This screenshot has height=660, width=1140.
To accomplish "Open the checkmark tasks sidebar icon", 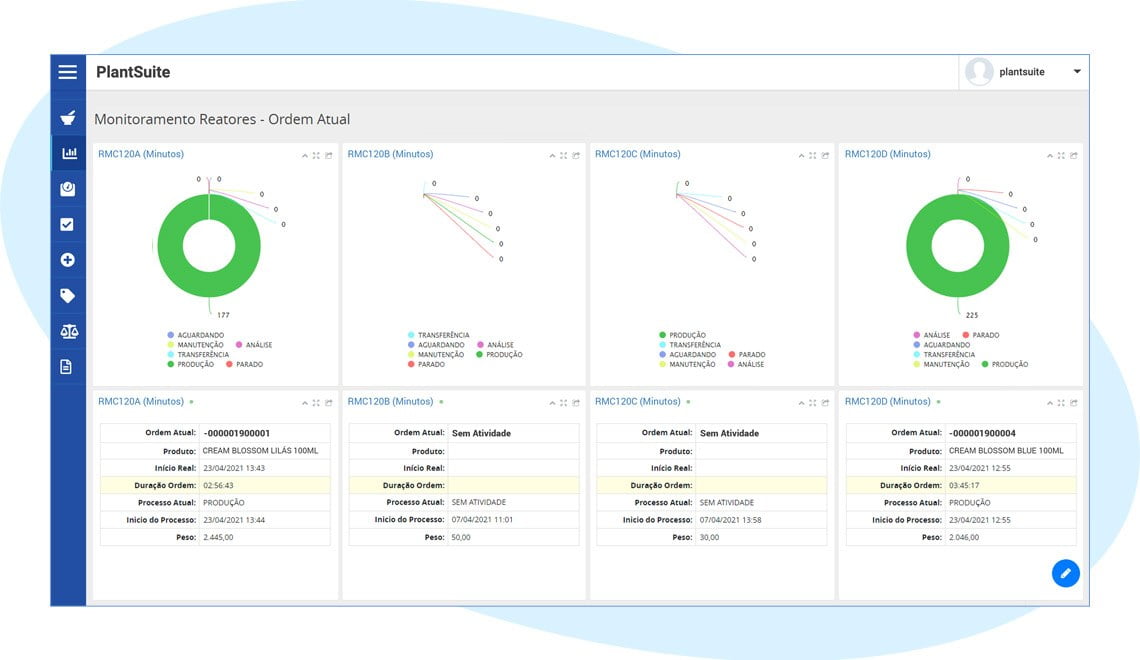I will (67, 225).
